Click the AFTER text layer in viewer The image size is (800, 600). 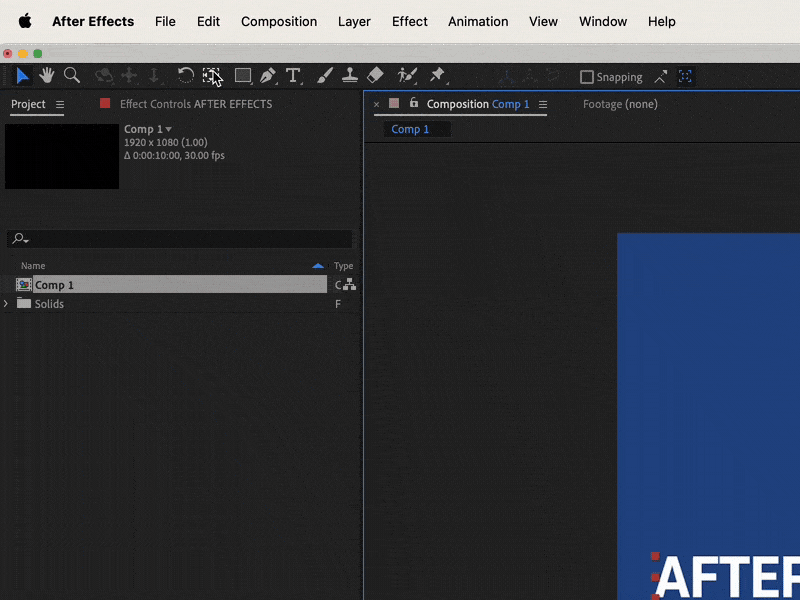[727, 577]
